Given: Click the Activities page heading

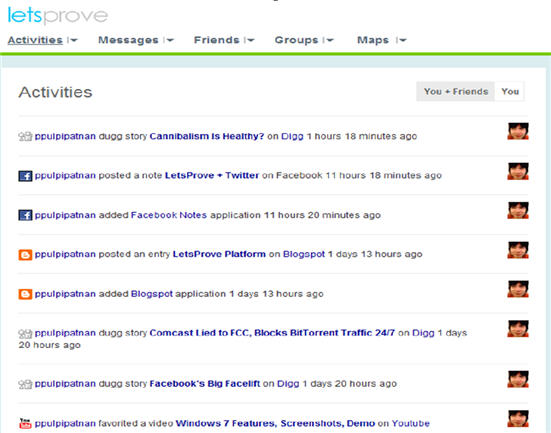Looking at the screenshot, I should pos(55,92).
